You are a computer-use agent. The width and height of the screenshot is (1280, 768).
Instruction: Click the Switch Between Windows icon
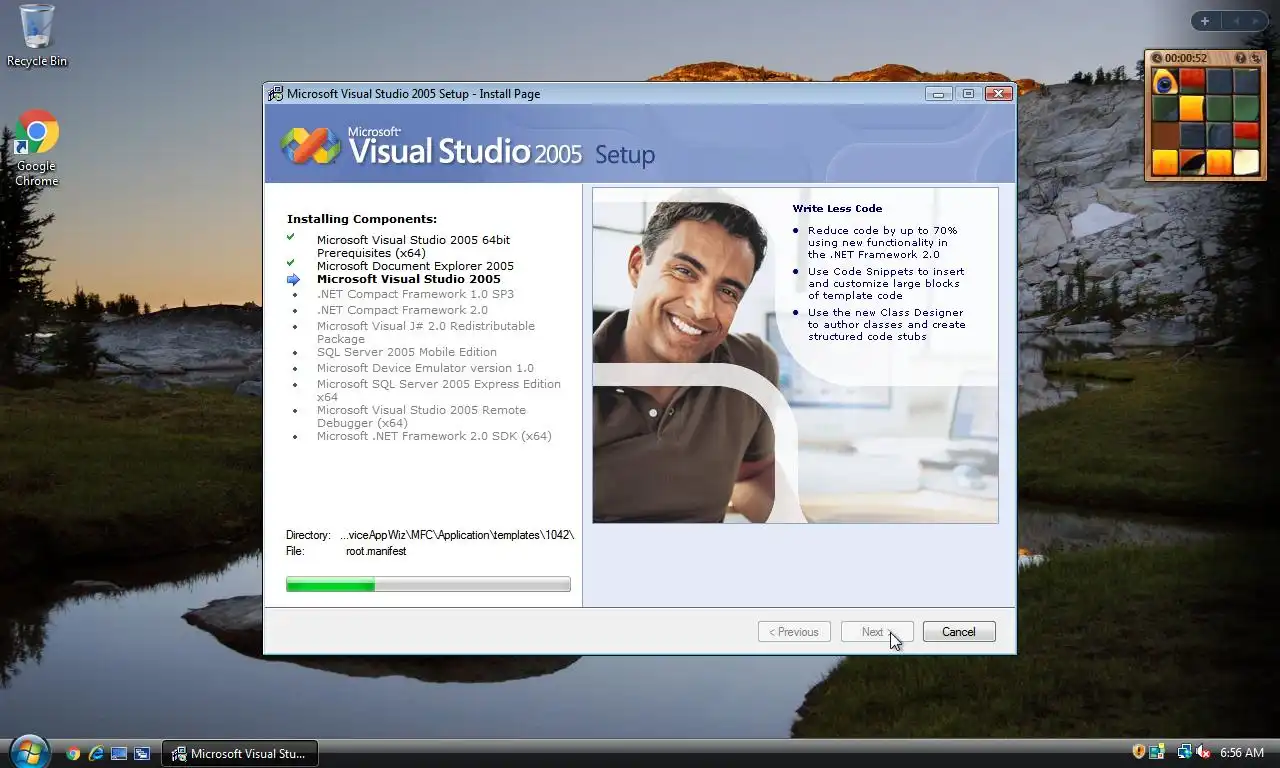click(x=142, y=753)
